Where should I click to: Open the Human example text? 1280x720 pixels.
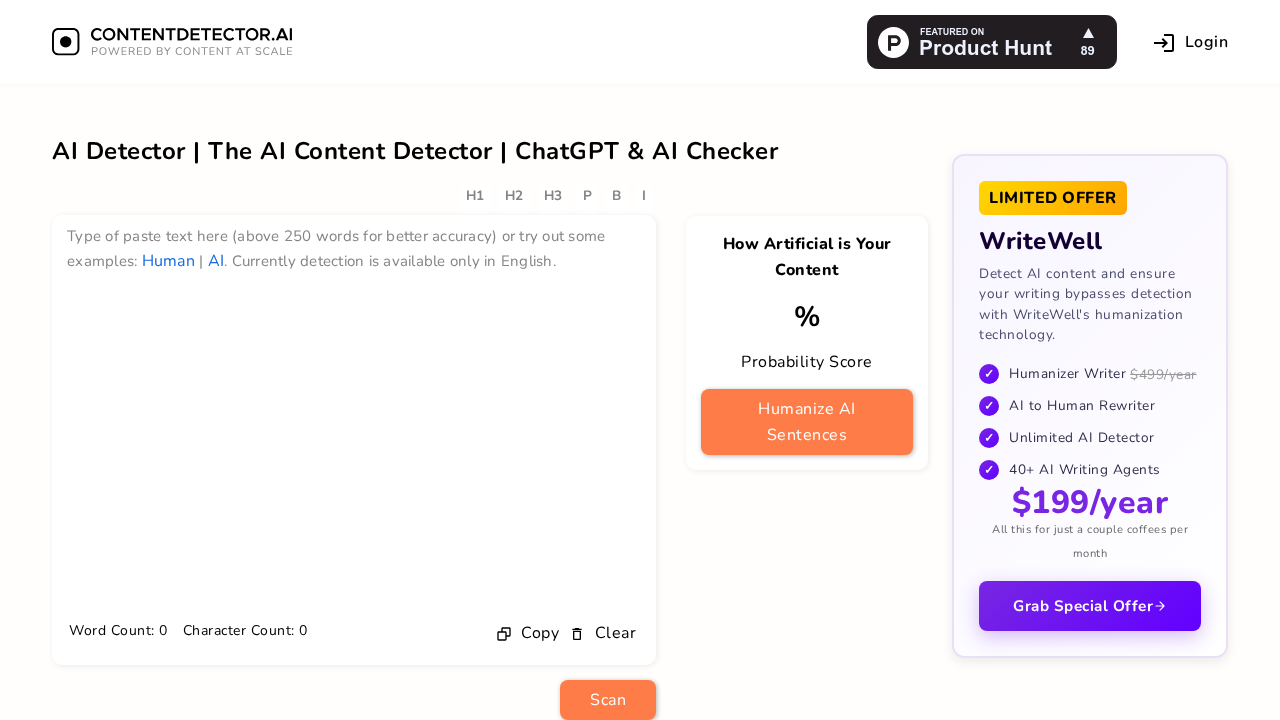(168, 261)
